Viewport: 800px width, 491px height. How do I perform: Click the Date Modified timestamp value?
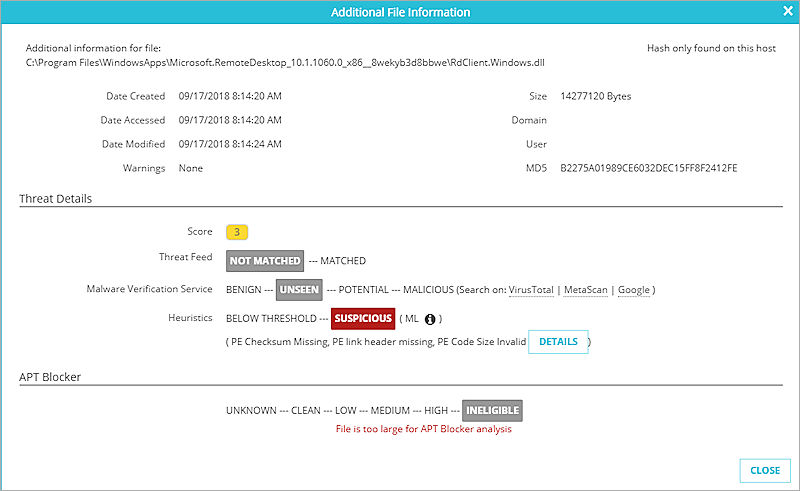click(230, 144)
